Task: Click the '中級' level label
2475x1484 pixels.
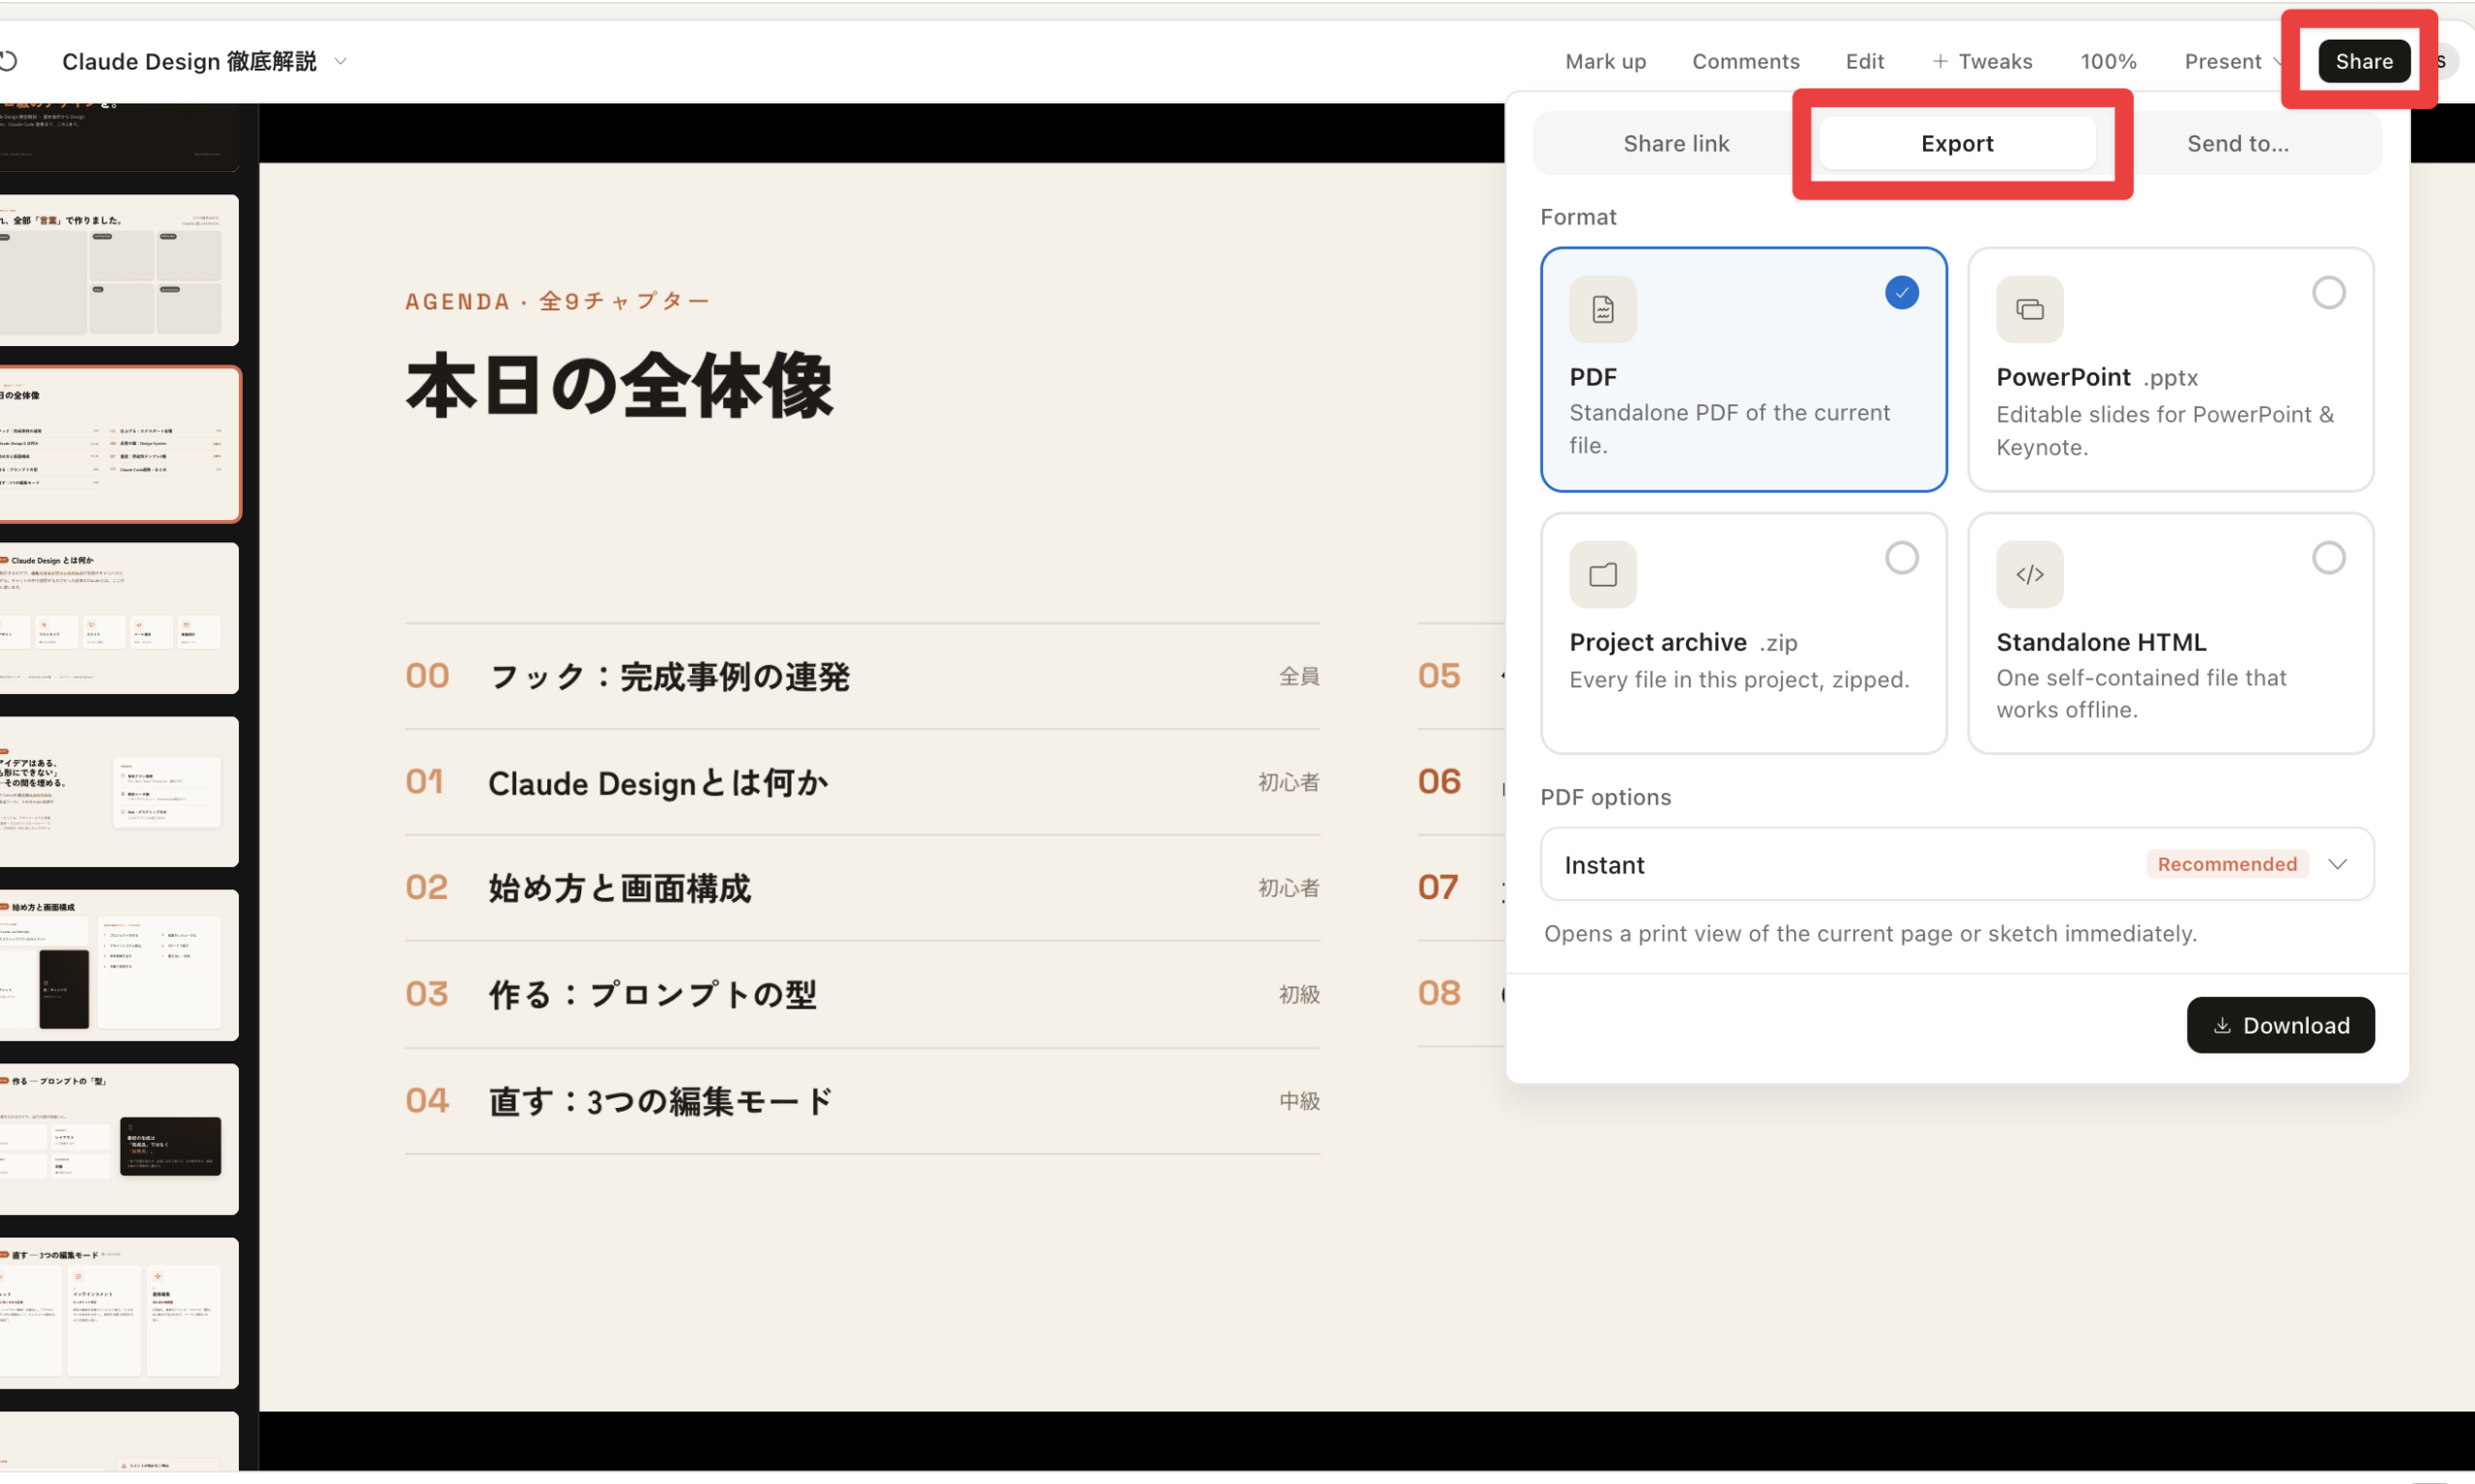Action: pyautogui.click(x=1299, y=1101)
